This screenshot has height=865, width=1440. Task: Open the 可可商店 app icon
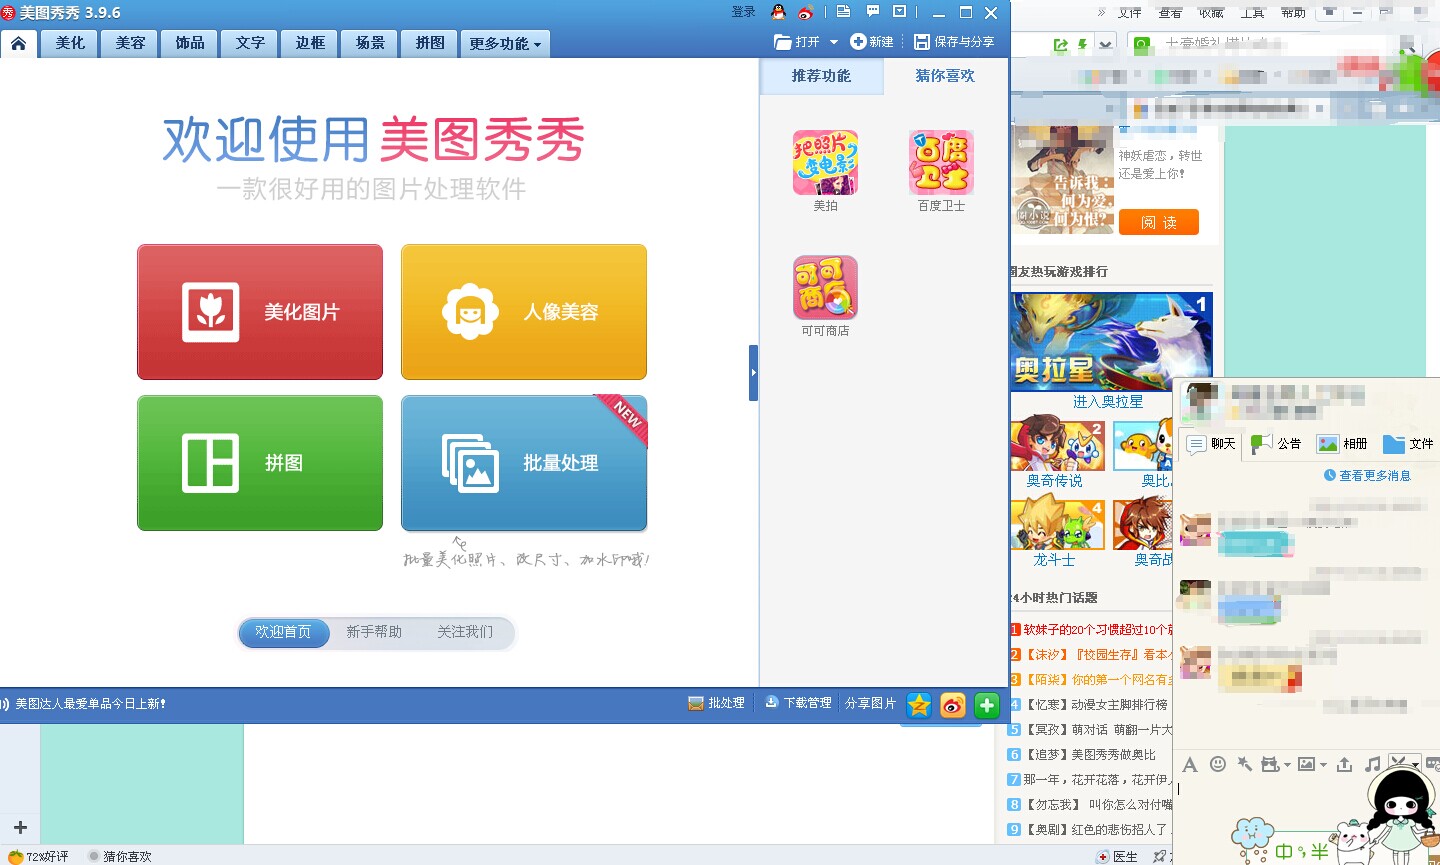[x=825, y=287]
